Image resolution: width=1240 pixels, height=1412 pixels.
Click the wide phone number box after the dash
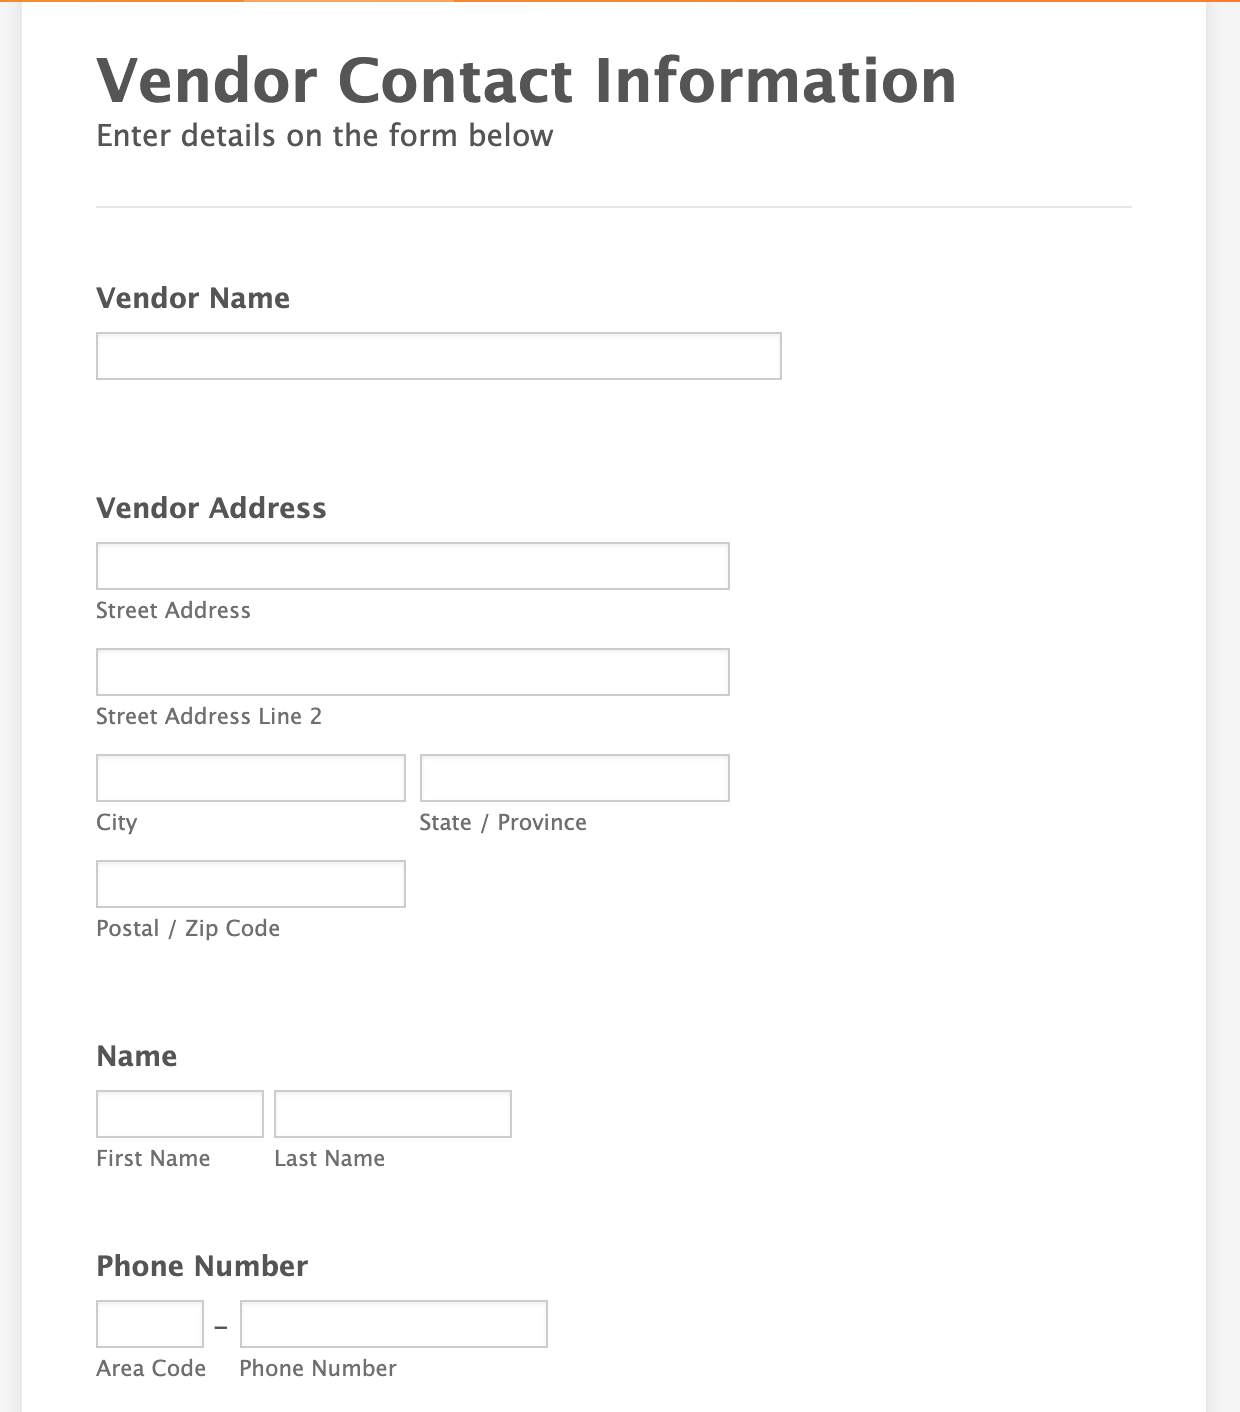pyautogui.click(x=393, y=1324)
